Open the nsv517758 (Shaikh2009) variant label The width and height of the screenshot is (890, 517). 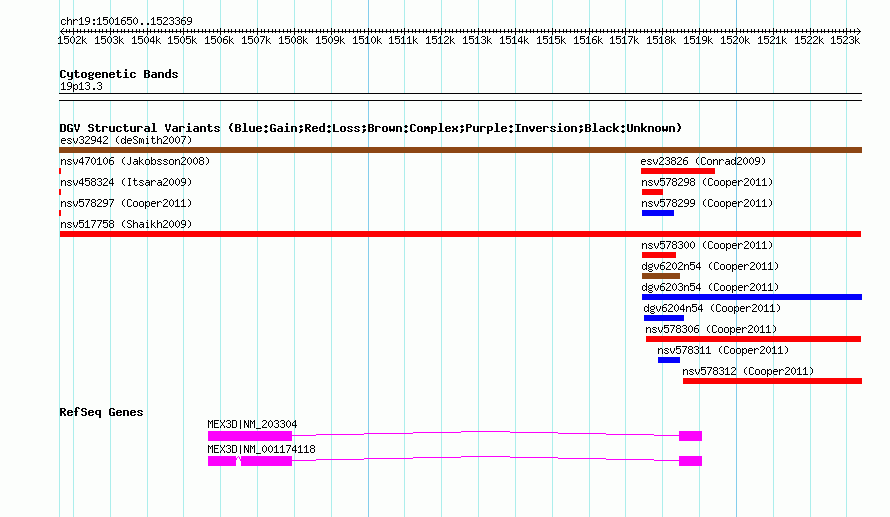coord(126,224)
